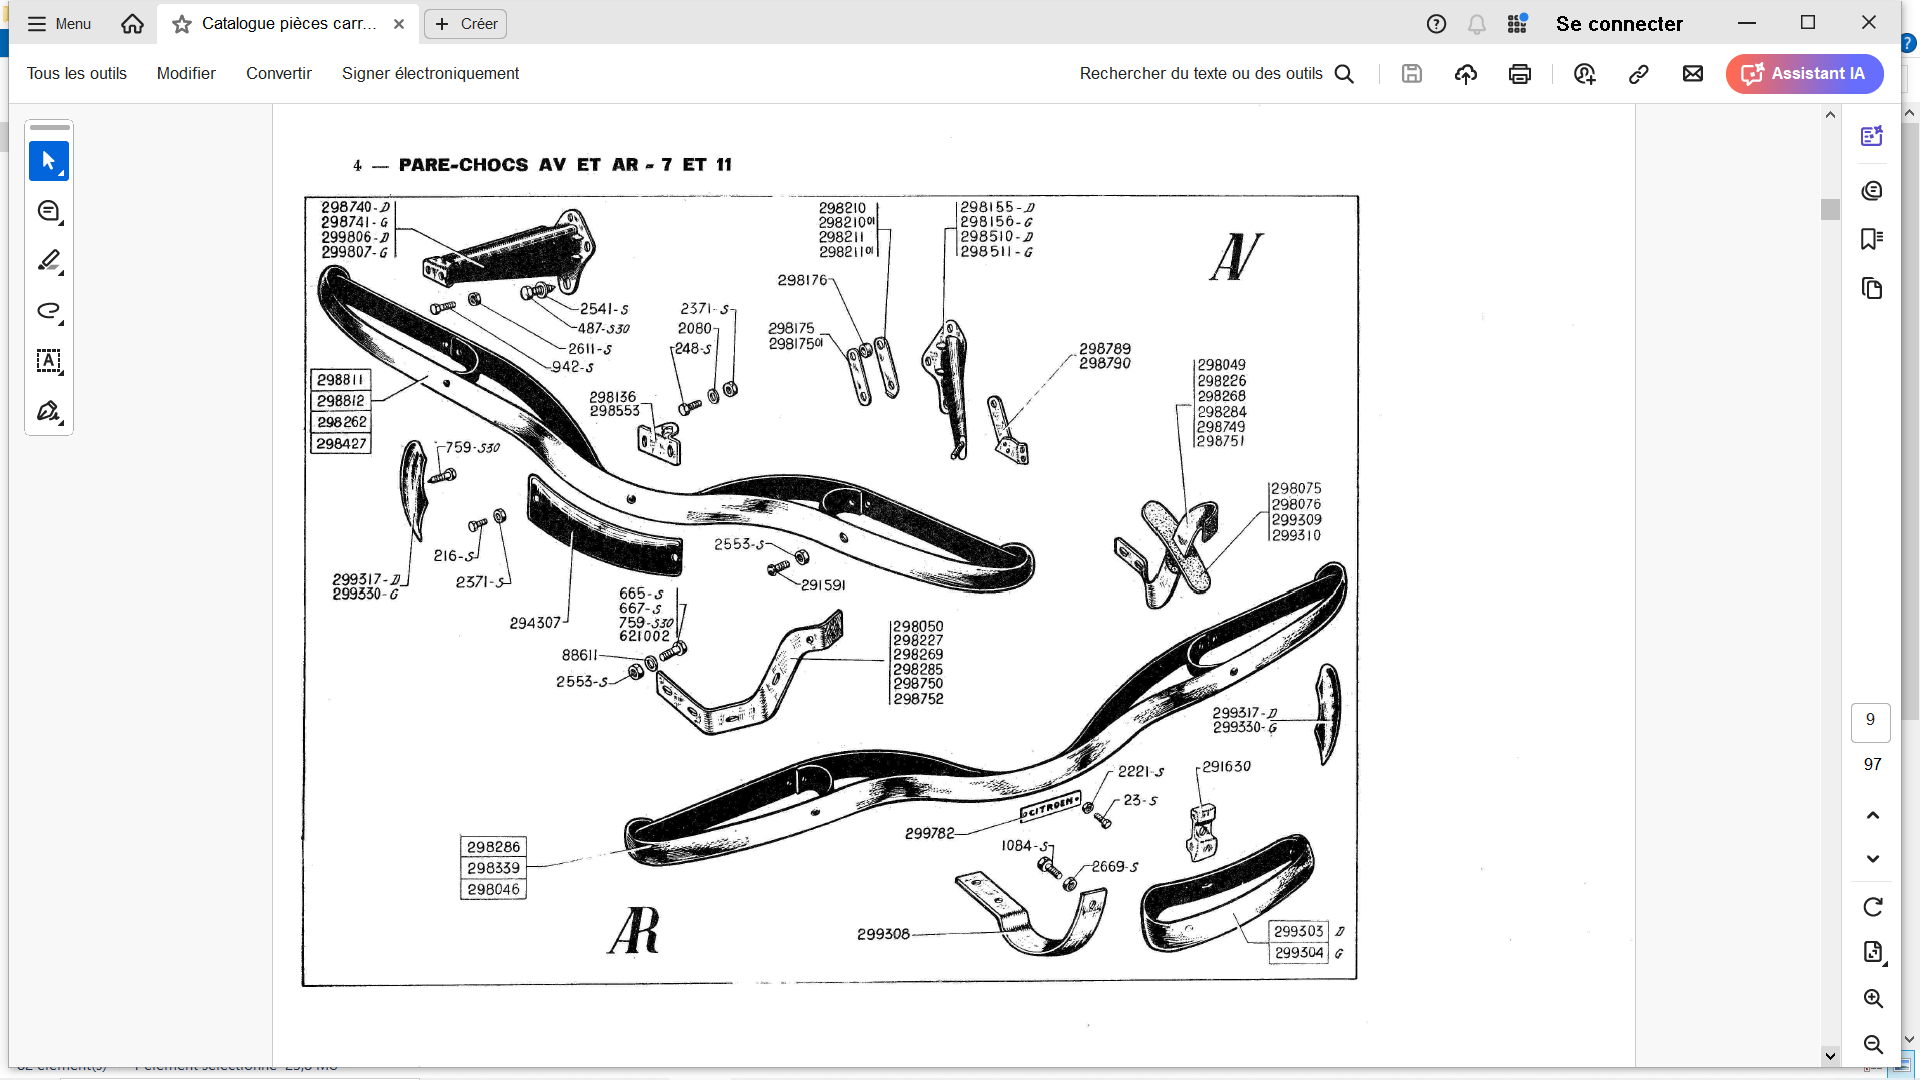Open the Convertir menu
This screenshot has width=1920, height=1080.
click(279, 74)
